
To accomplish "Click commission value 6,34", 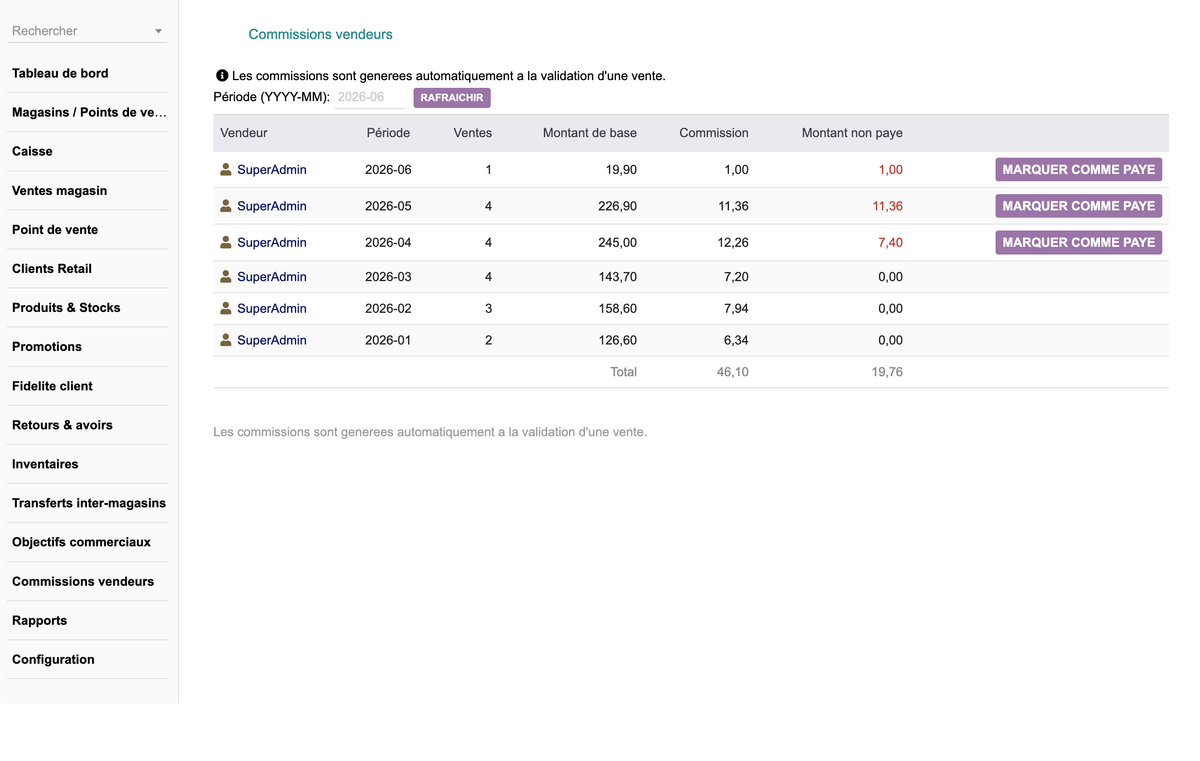I will [736, 340].
